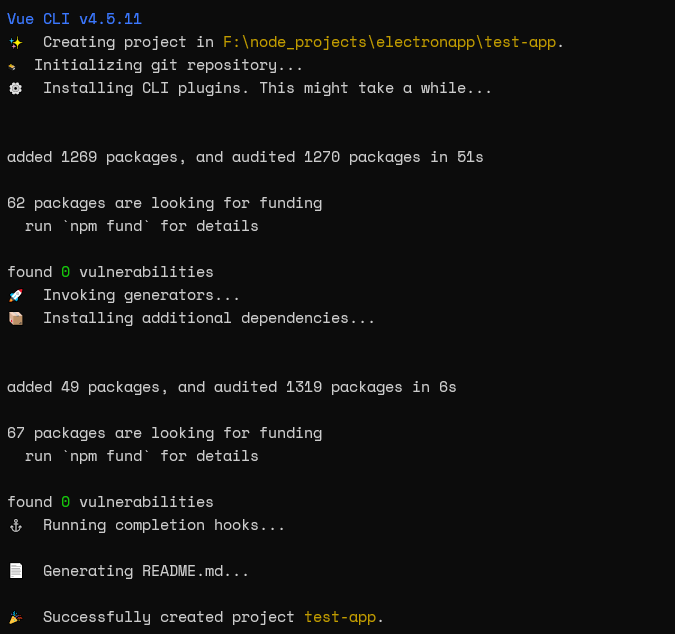Click the Vue CLI v4.5.11 header text
675x634 pixels.
point(74,19)
